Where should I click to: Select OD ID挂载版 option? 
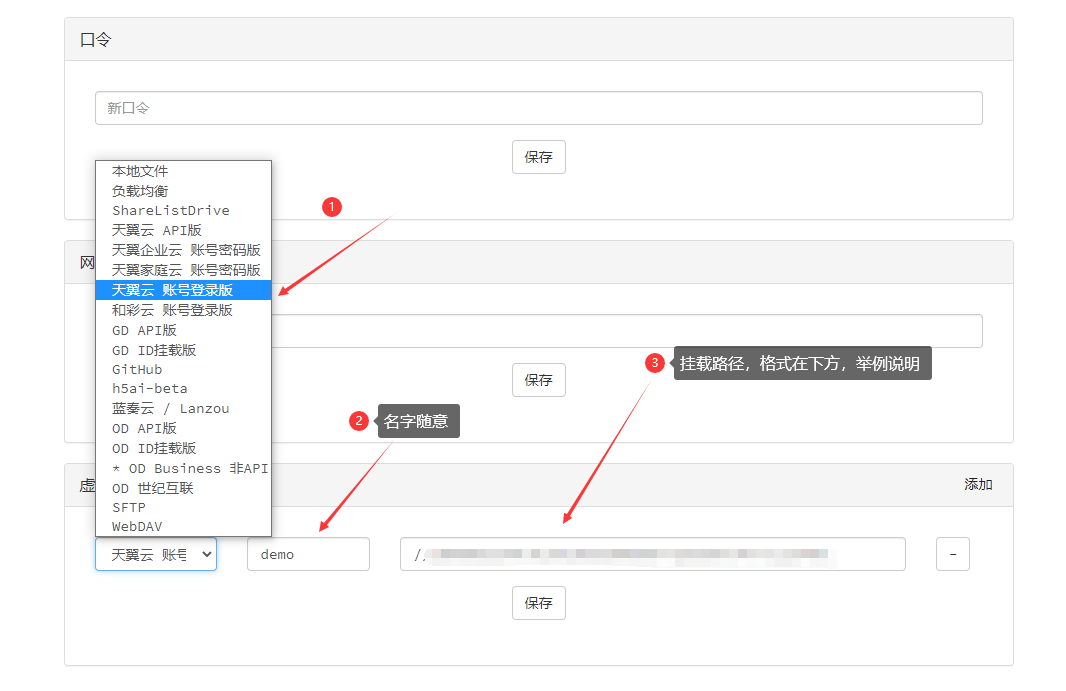tap(184, 448)
